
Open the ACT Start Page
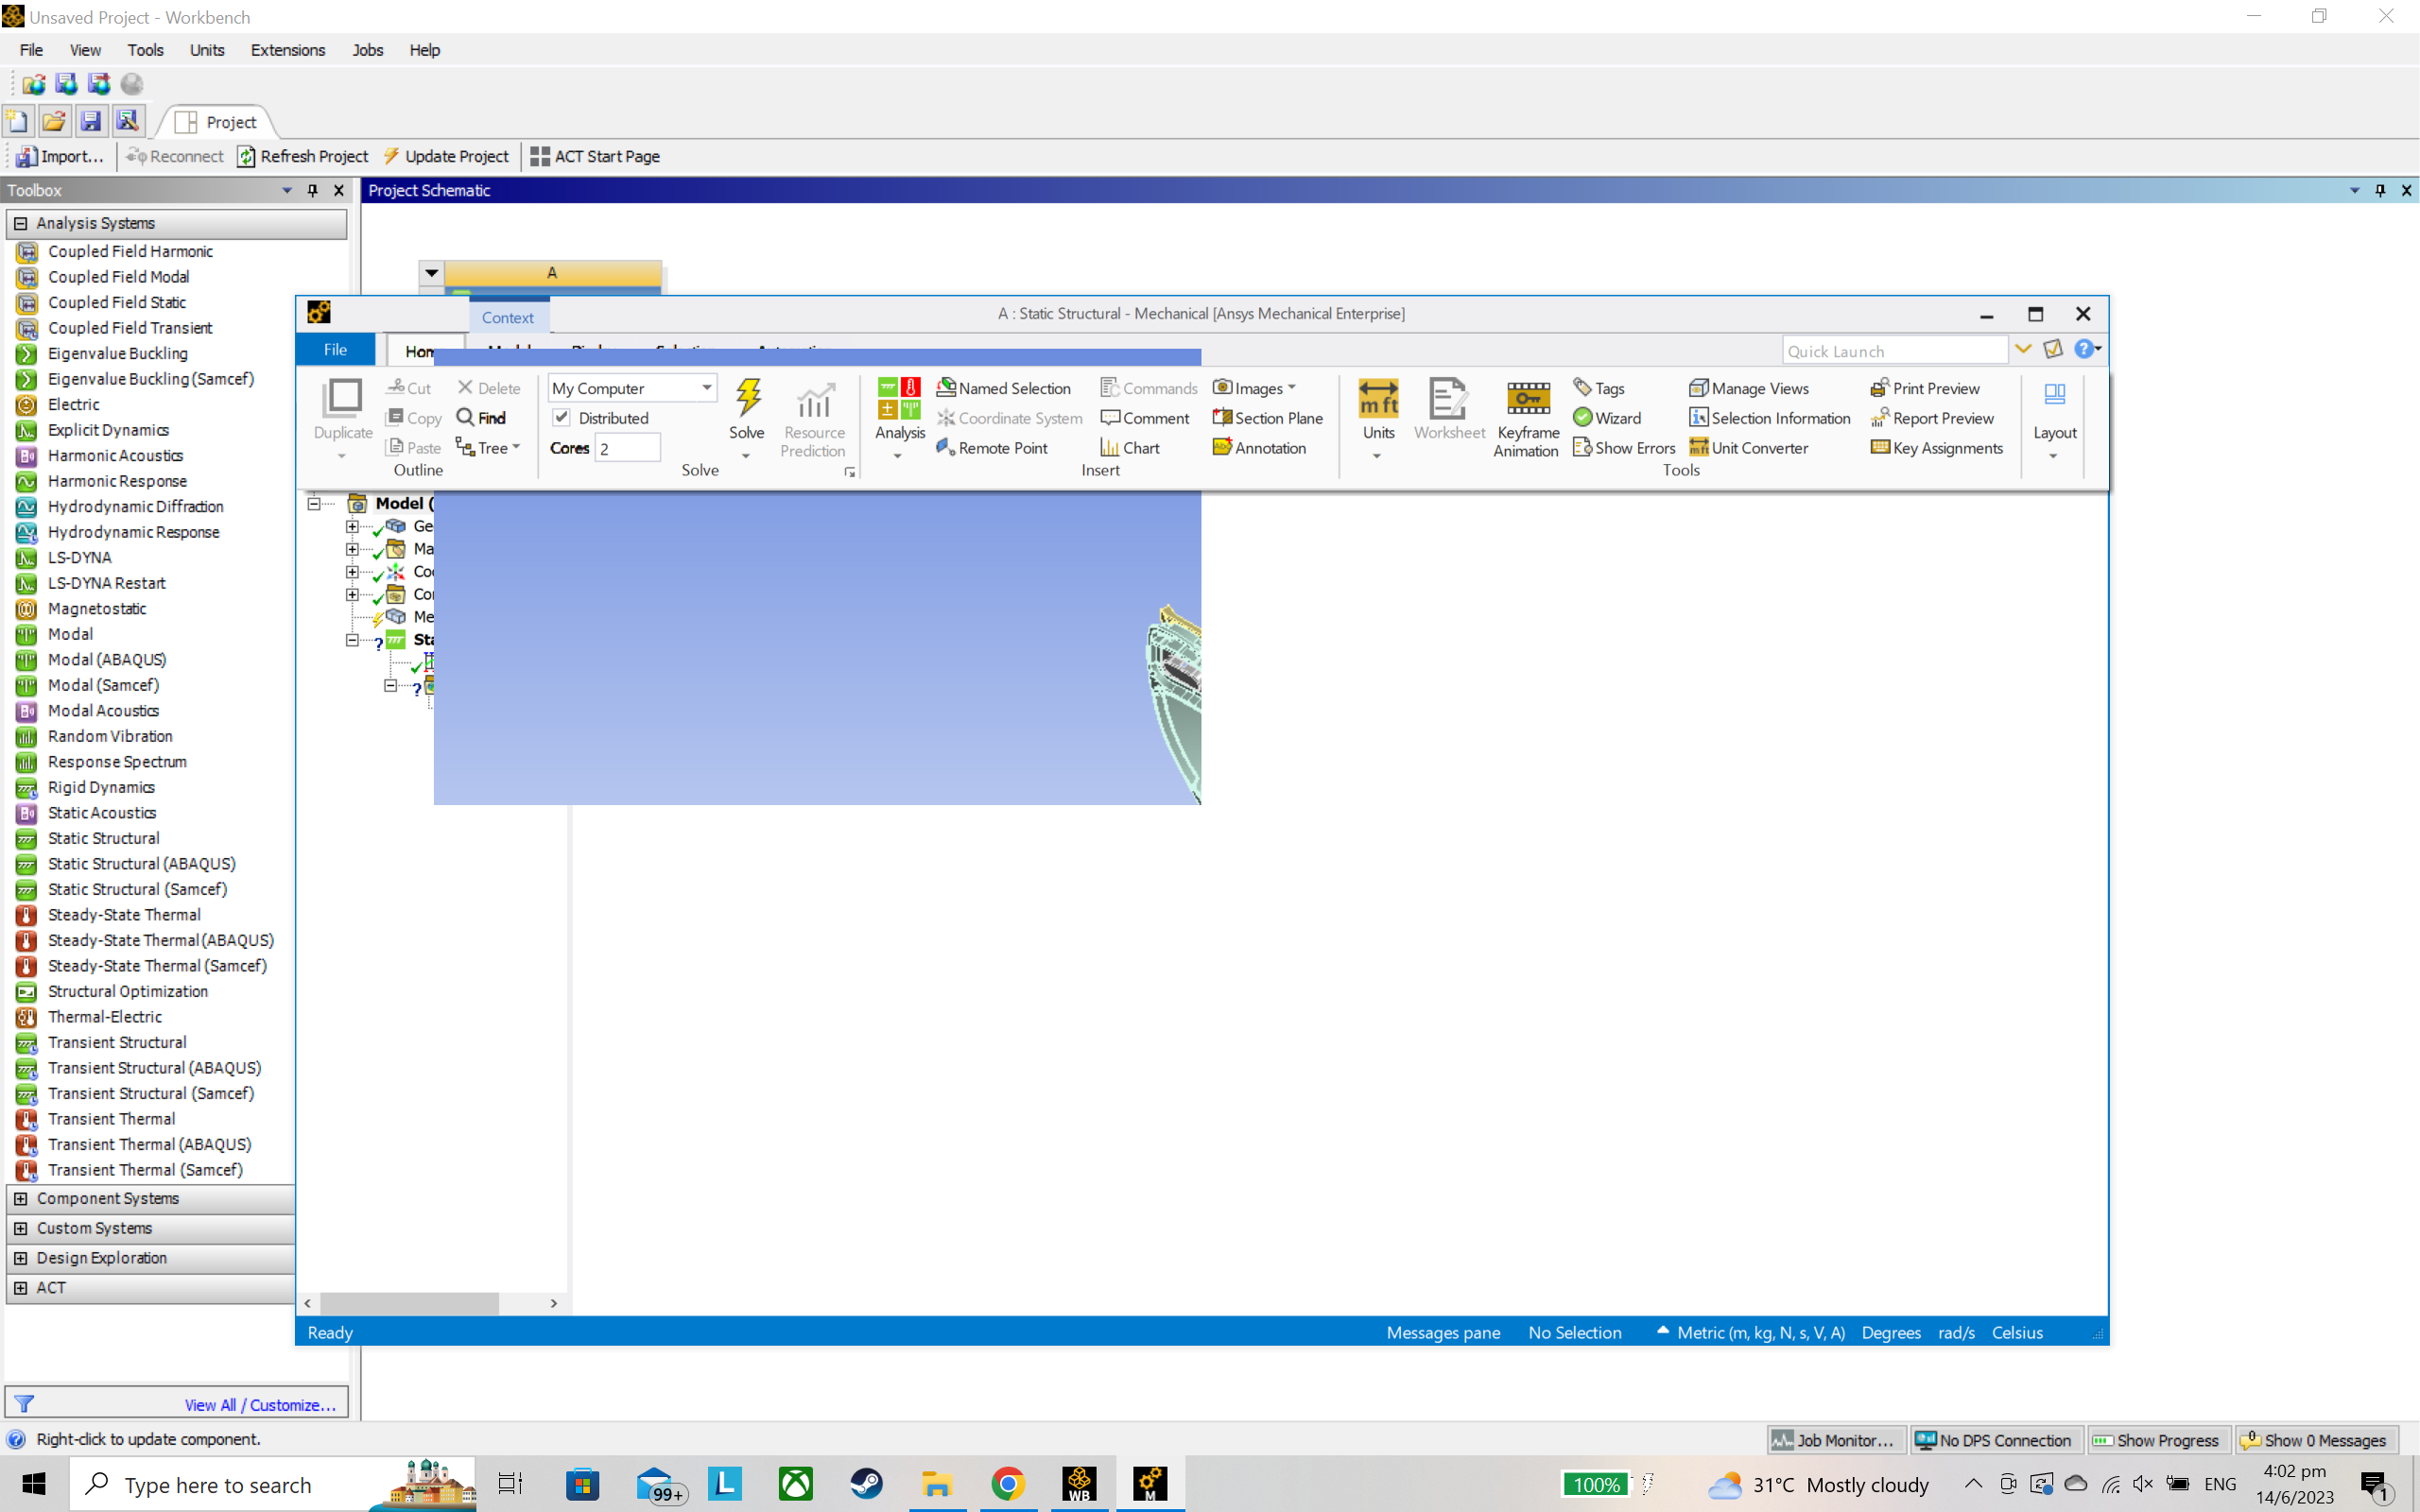pos(595,156)
